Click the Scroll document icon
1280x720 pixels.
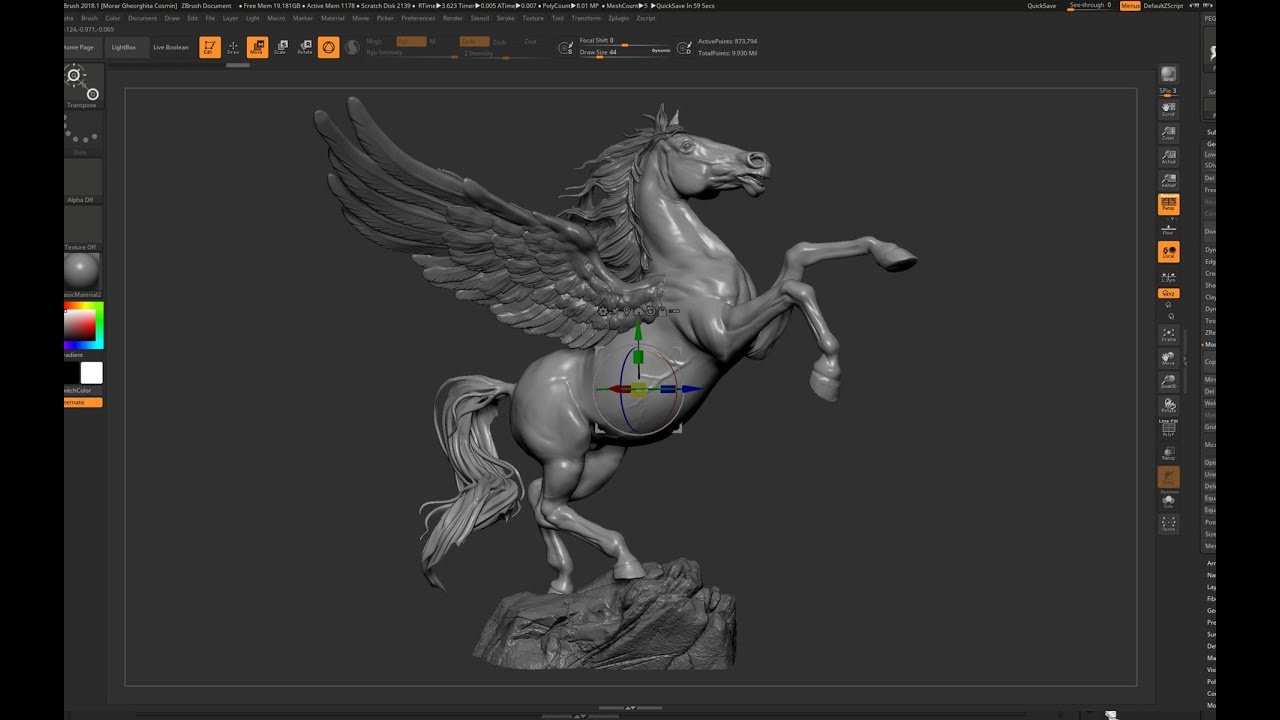(1168, 109)
